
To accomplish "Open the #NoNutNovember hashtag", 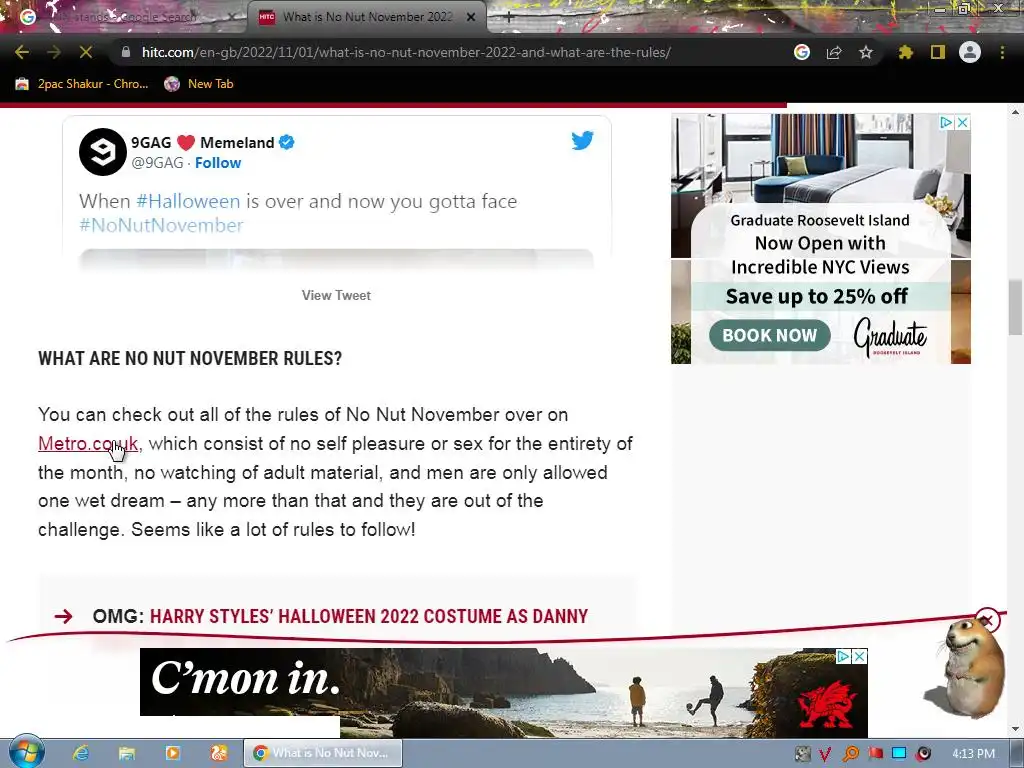I will tap(161, 225).
